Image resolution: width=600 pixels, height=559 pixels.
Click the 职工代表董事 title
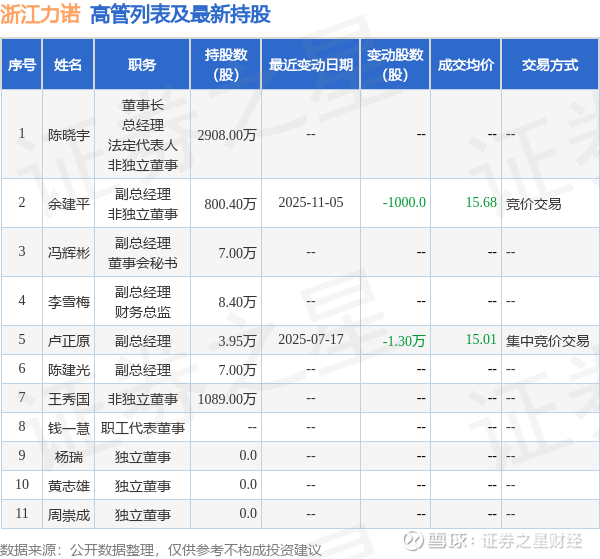(x=142, y=428)
